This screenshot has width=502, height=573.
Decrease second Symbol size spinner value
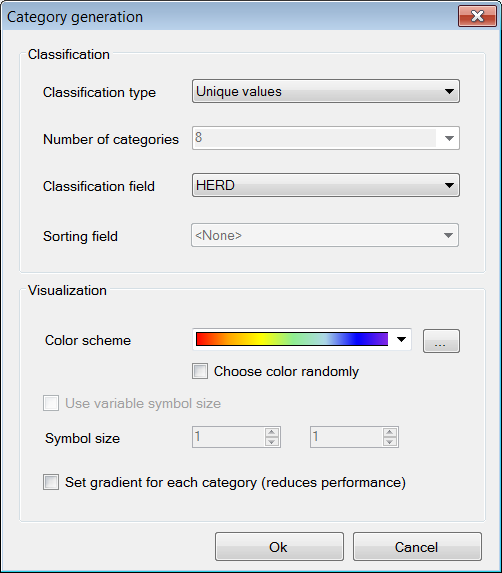(x=389, y=441)
